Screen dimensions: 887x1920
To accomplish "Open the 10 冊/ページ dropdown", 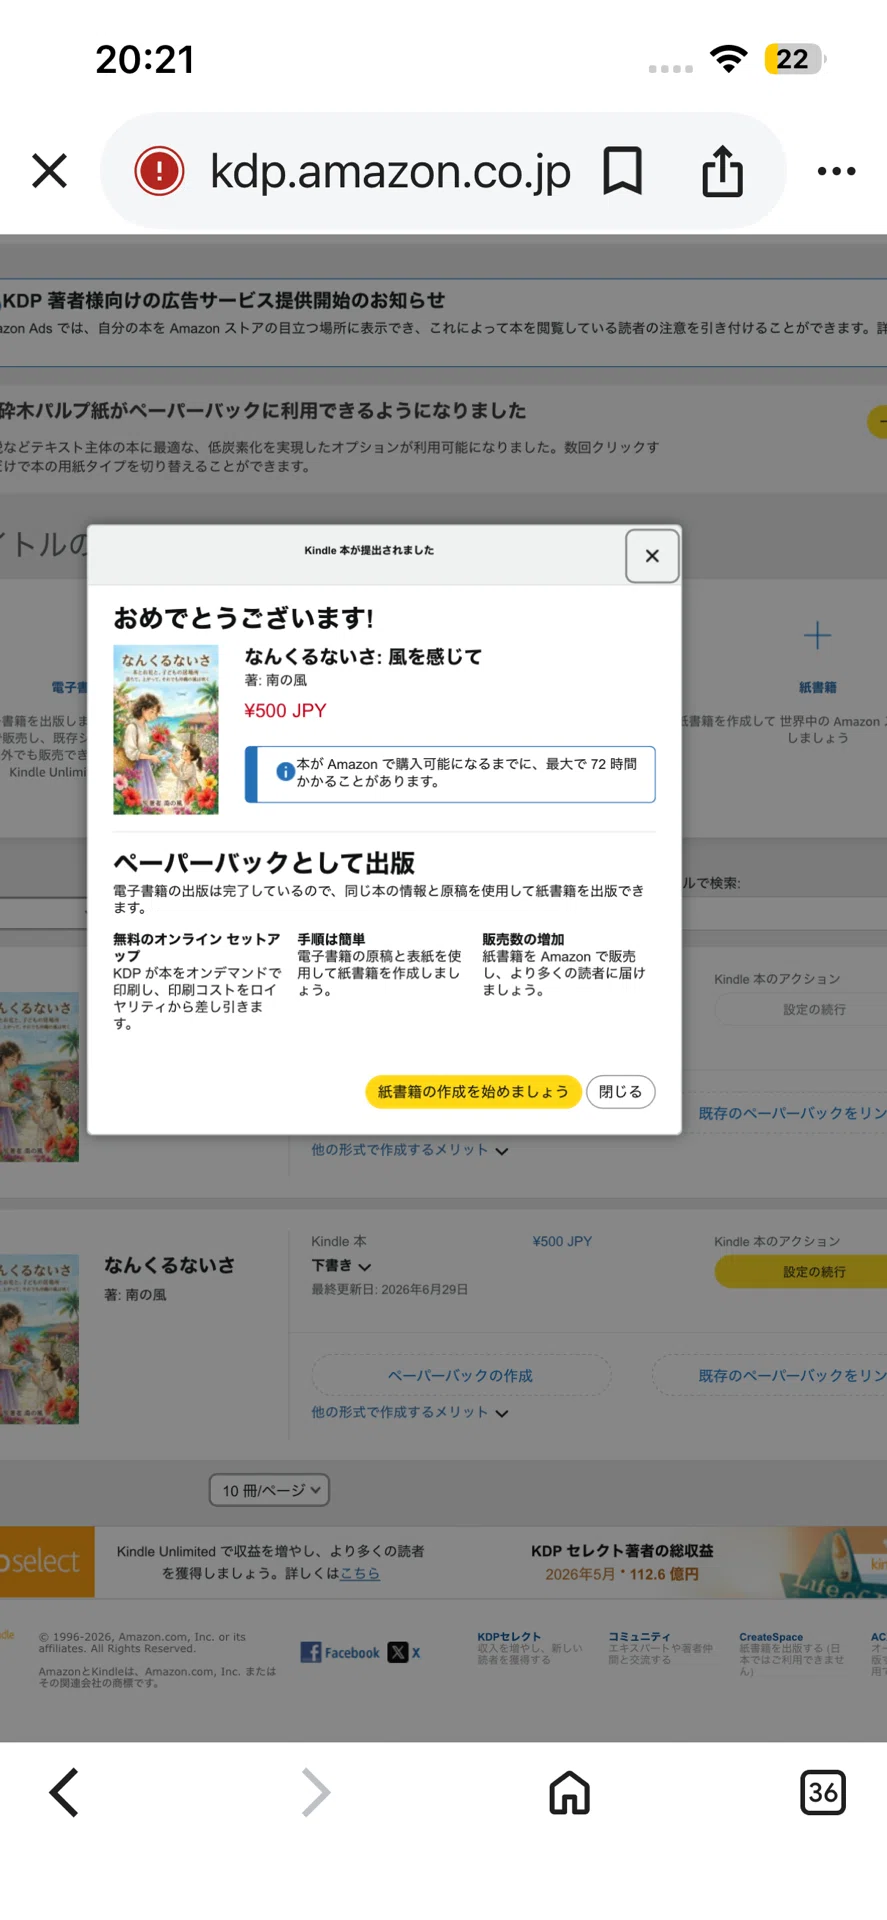I will click(x=269, y=1490).
